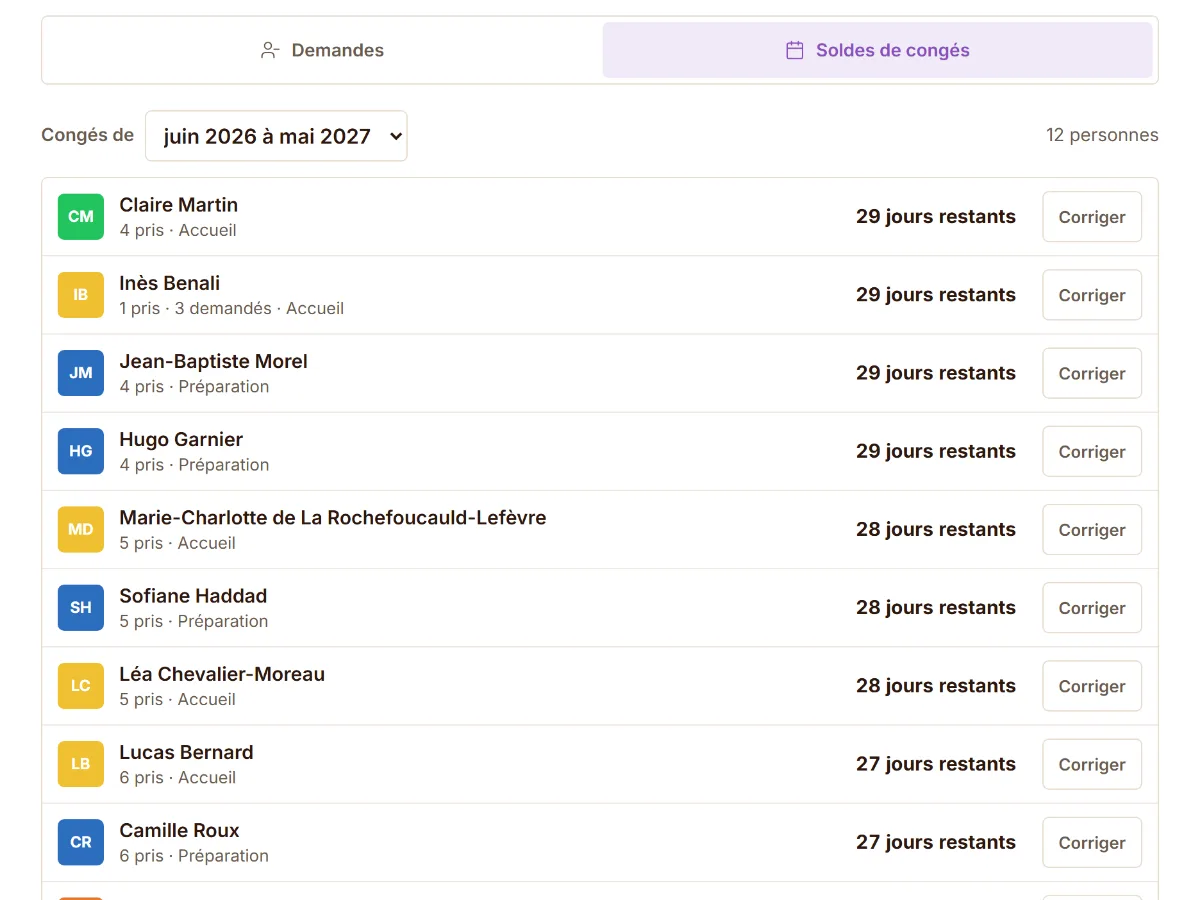Select the name Hugo Garnier
The height and width of the screenshot is (900, 1200).
coord(181,439)
